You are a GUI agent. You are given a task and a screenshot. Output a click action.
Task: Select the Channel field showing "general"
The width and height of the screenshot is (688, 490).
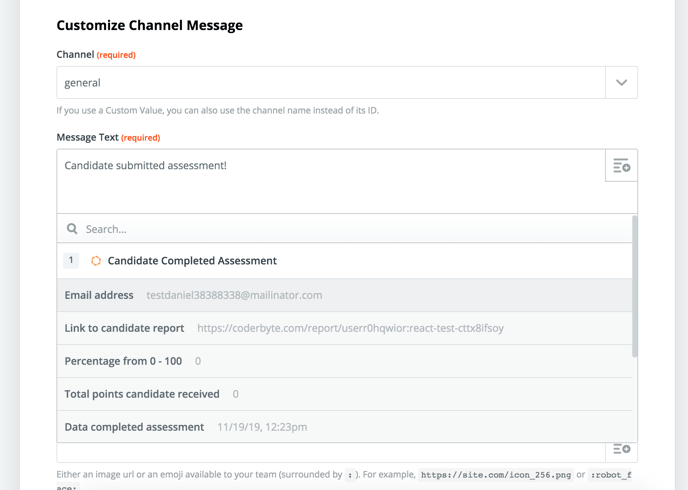pos(330,83)
